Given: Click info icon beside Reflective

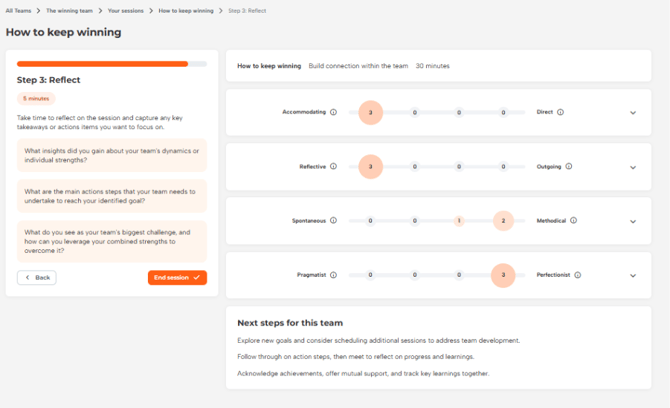Looking at the screenshot, I should [x=334, y=166].
